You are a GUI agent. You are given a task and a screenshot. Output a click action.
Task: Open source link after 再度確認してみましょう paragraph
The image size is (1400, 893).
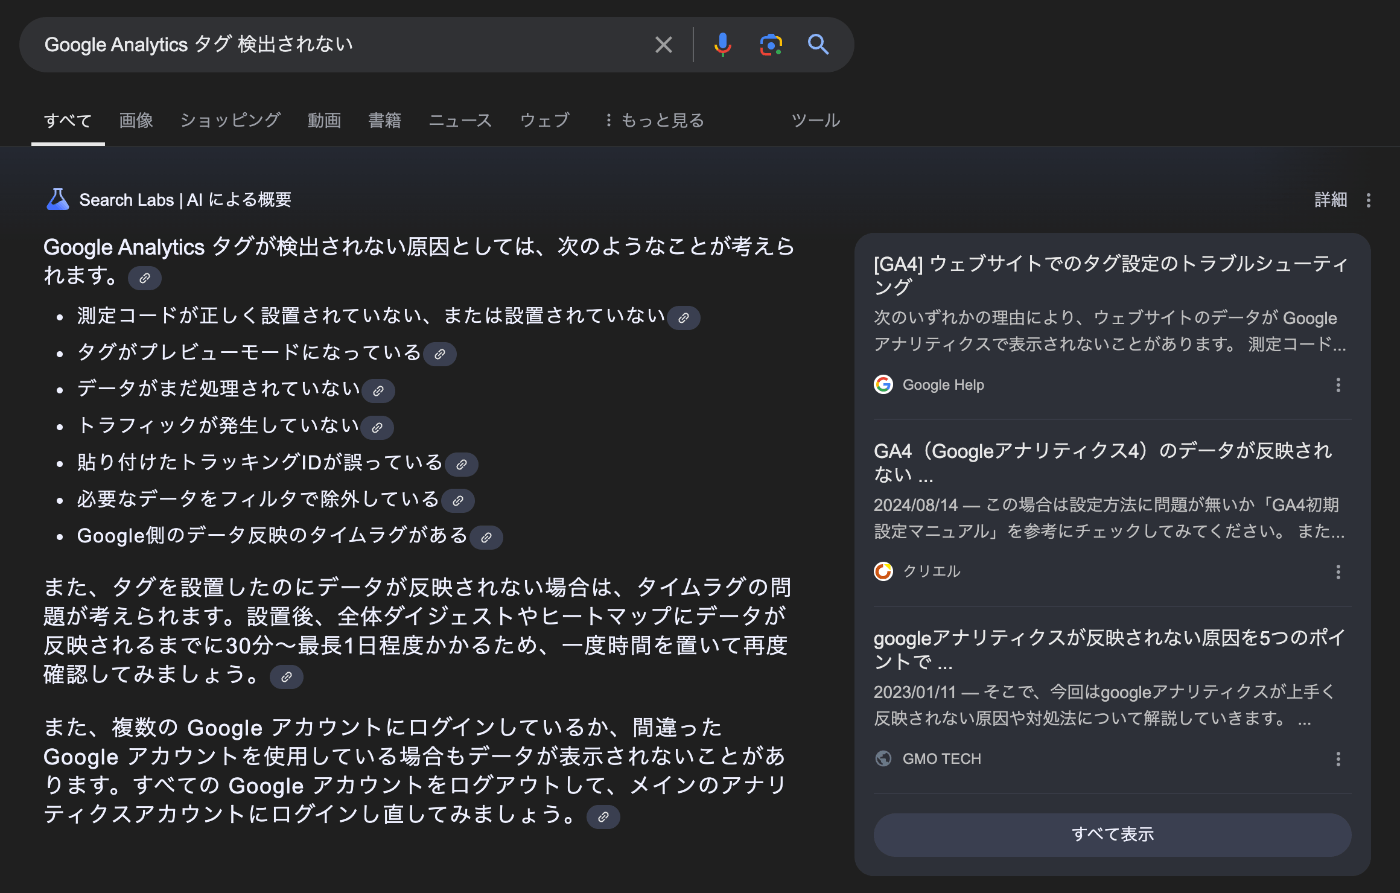point(286,677)
